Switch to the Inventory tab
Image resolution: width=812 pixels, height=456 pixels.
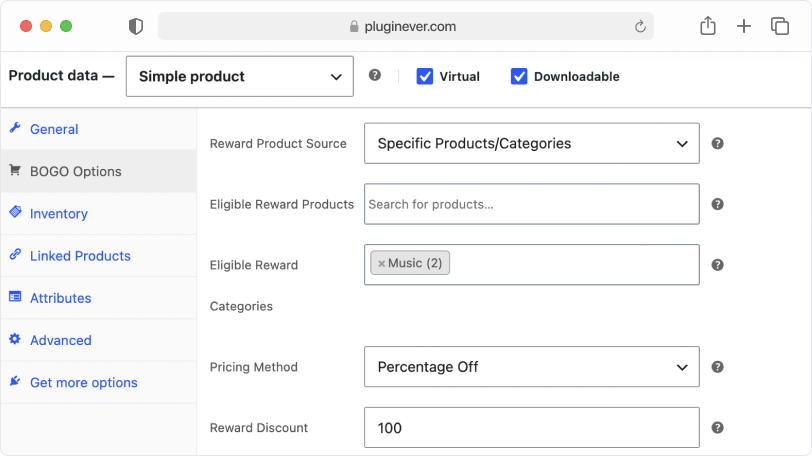coord(98,214)
